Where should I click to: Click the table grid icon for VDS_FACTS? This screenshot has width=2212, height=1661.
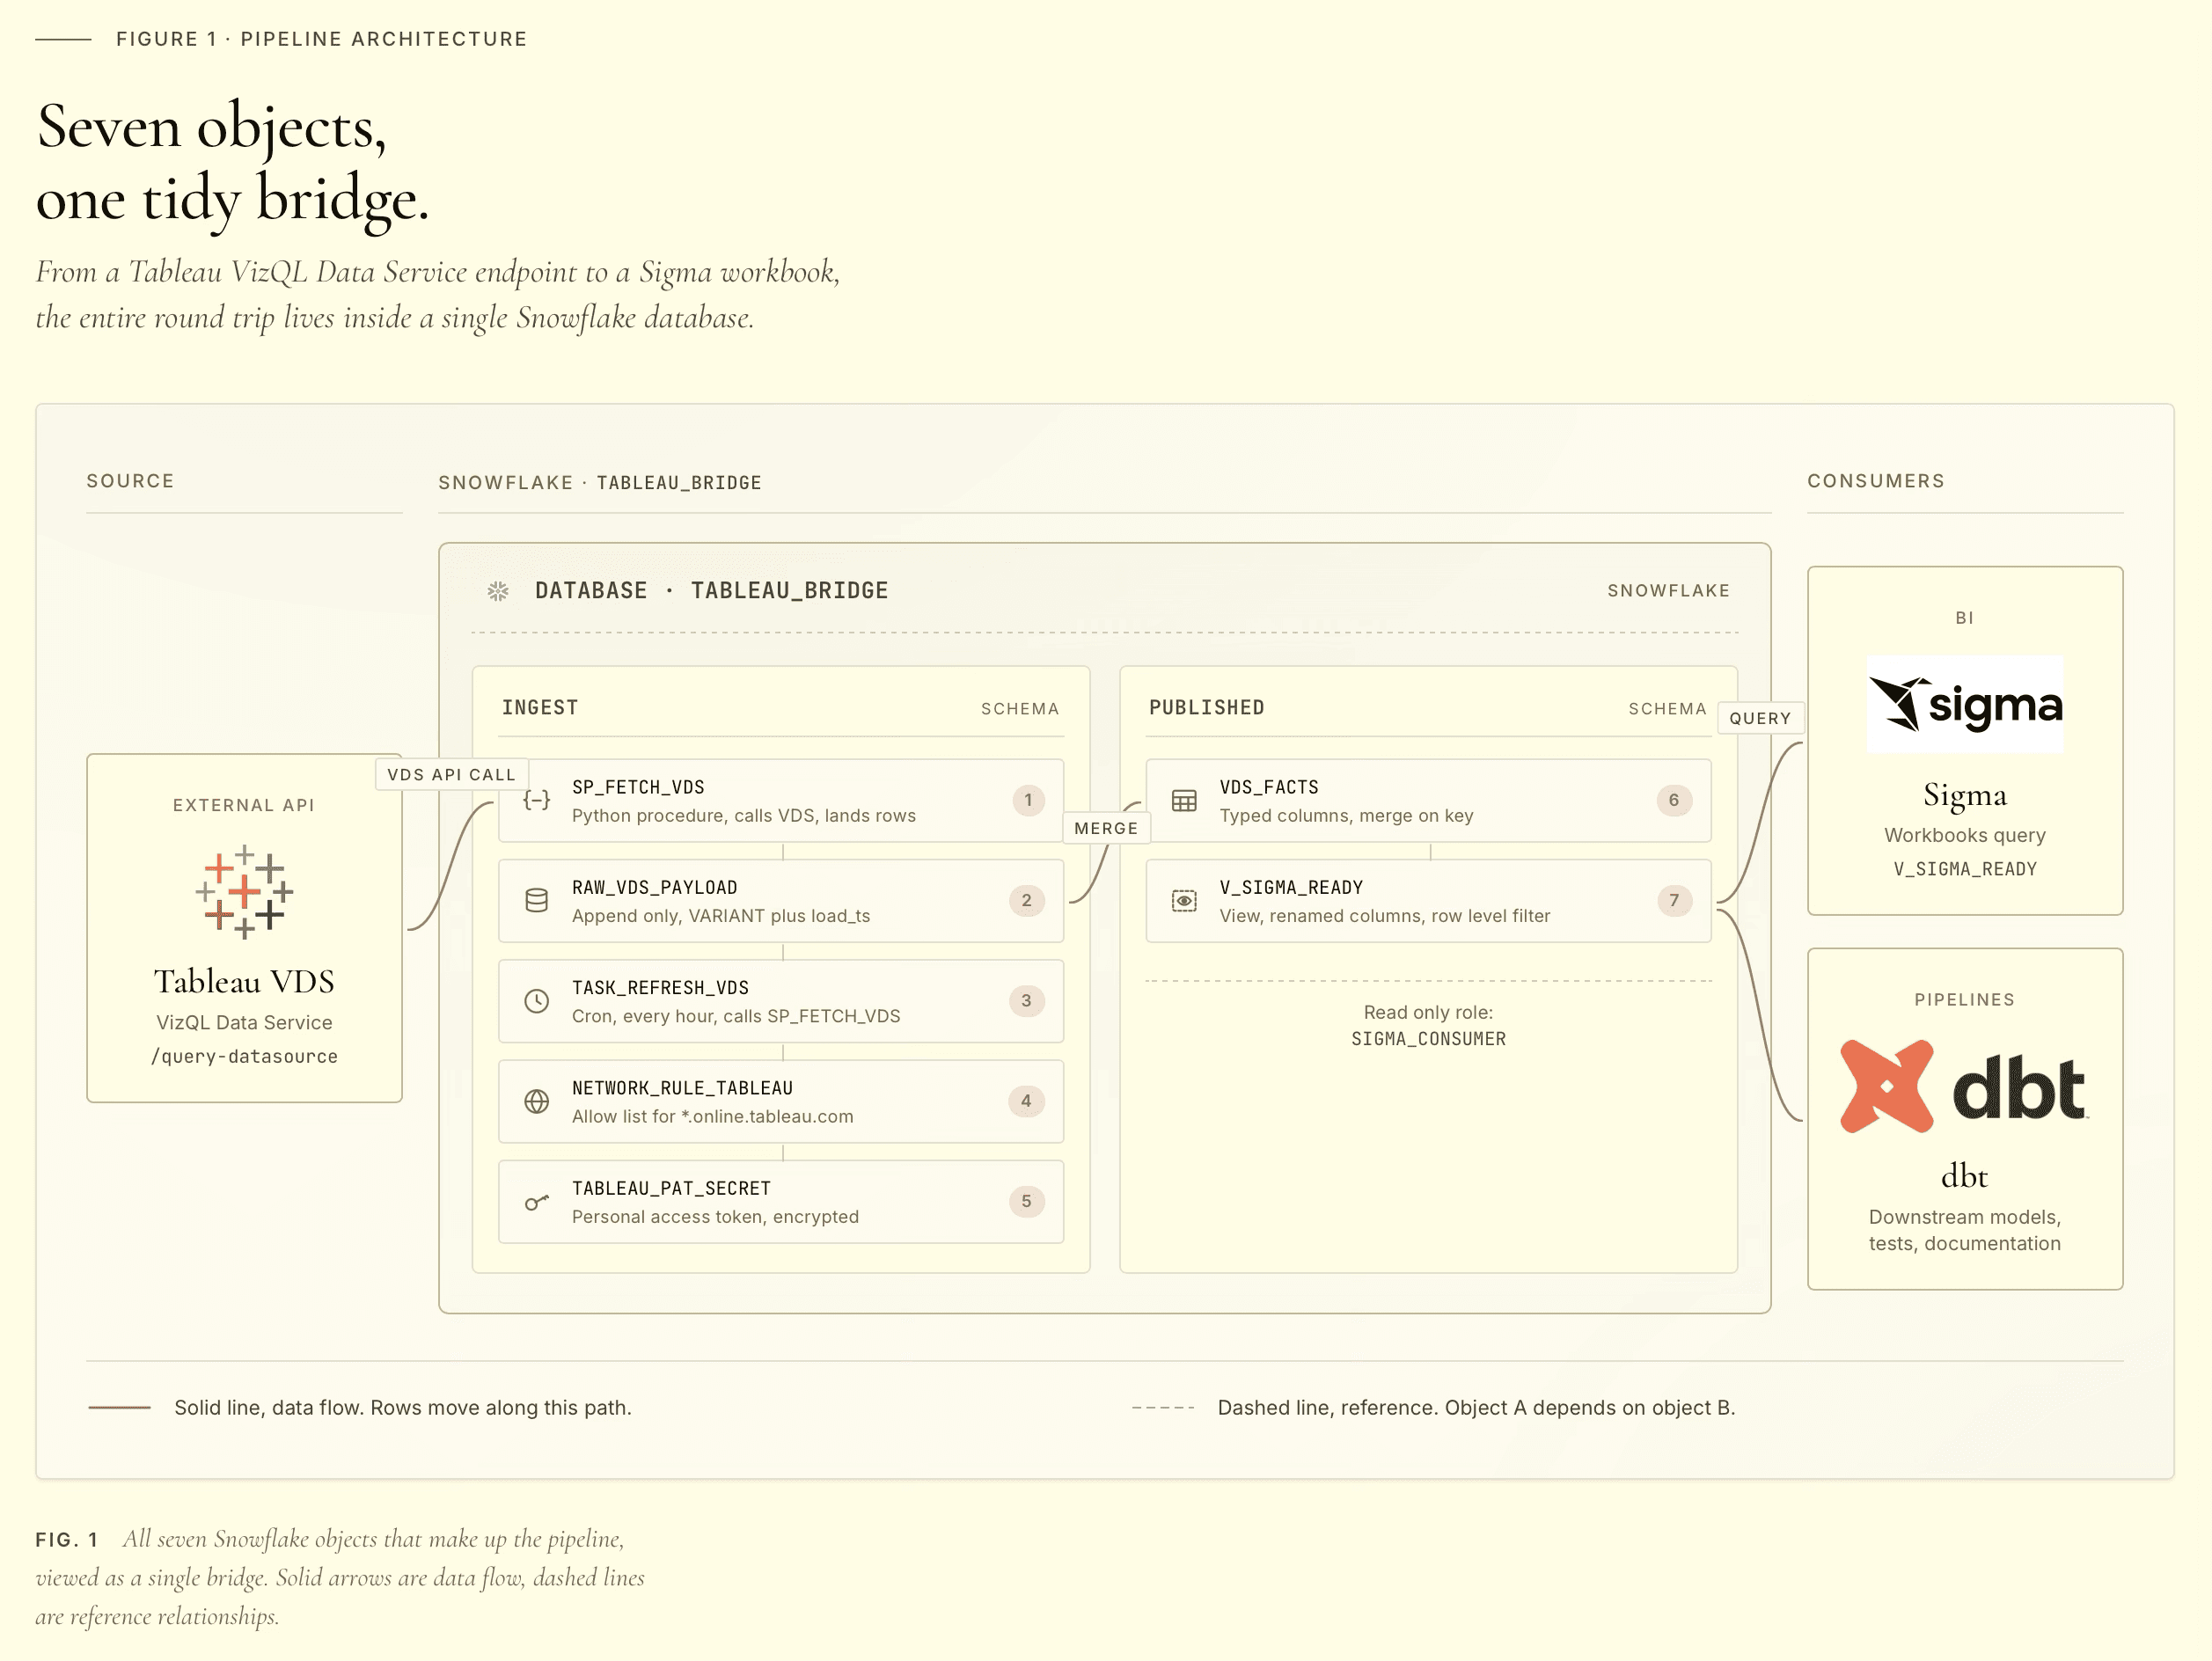[1184, 800]
